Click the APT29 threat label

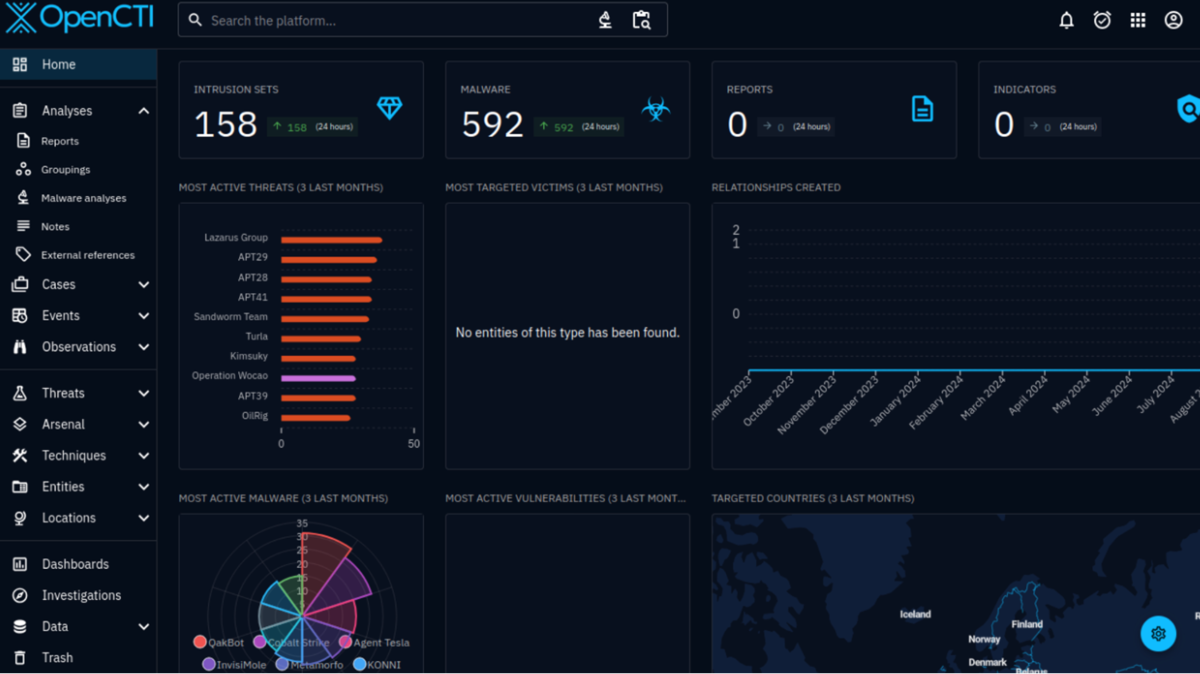coord(253,257)
